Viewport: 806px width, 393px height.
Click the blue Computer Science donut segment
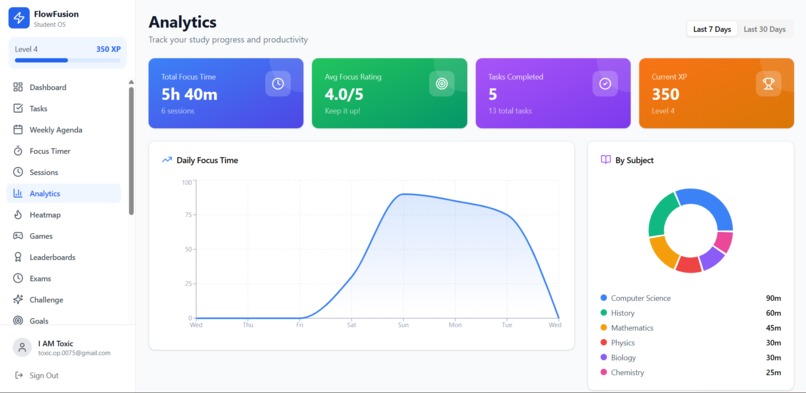709,205
